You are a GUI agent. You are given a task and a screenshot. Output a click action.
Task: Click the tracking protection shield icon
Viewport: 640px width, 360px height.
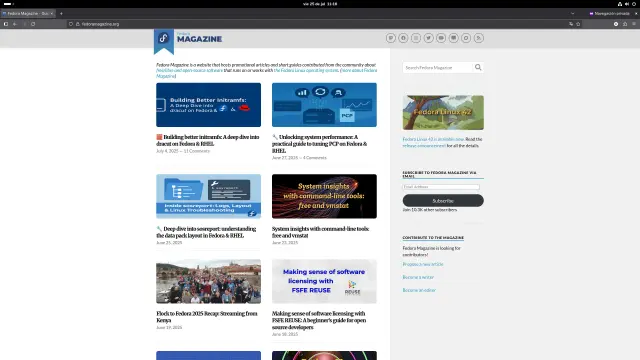click(71, 24)
